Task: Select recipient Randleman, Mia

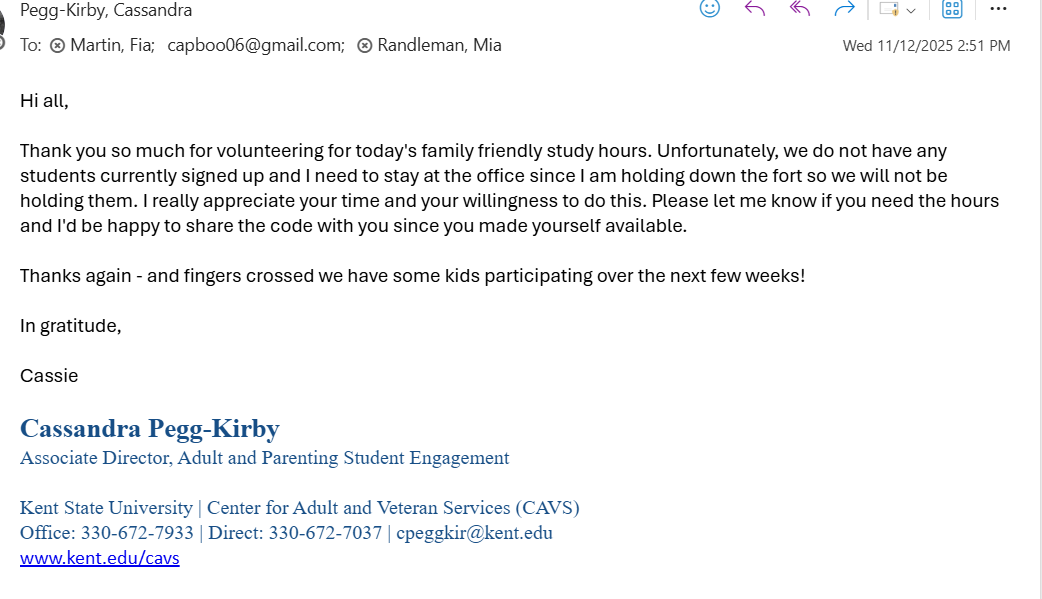Action: (439, 45)
